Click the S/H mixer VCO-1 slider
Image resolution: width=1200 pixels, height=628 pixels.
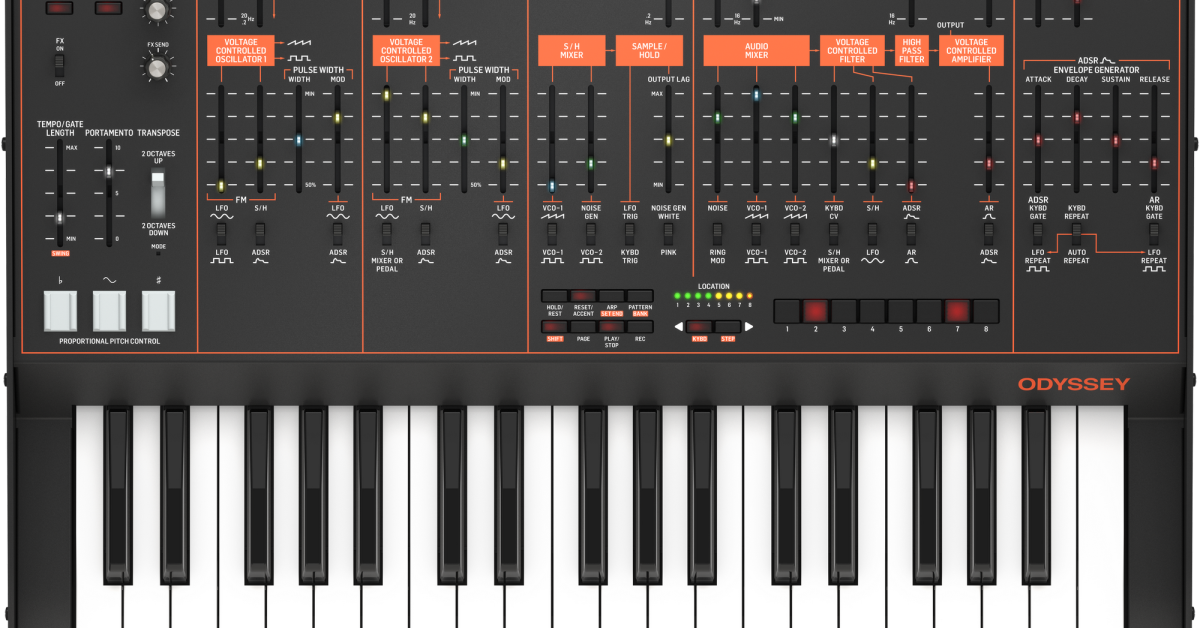coord(551,186)
